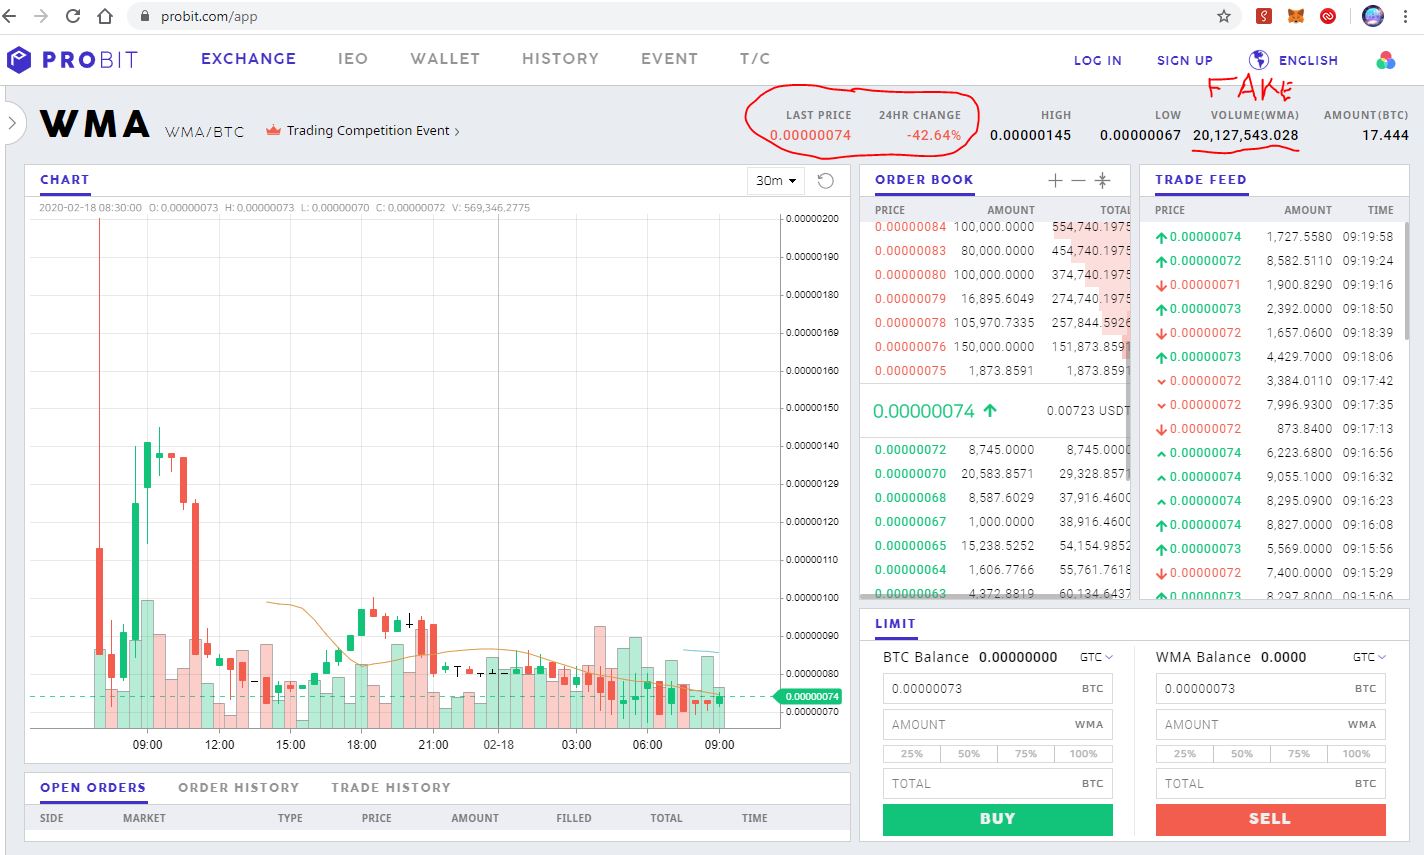This screenshot has height=855, width=1424.
Task: Select the LIMIT order tab
Action: 895,624
